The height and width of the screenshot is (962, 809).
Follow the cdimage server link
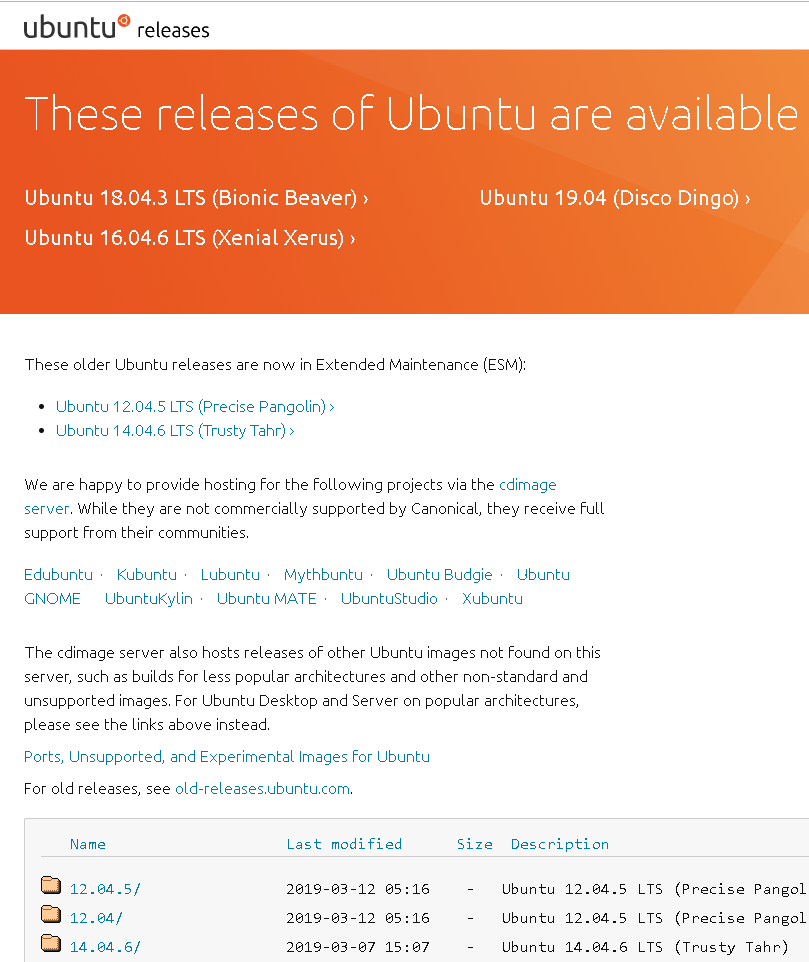coord(527,485)
